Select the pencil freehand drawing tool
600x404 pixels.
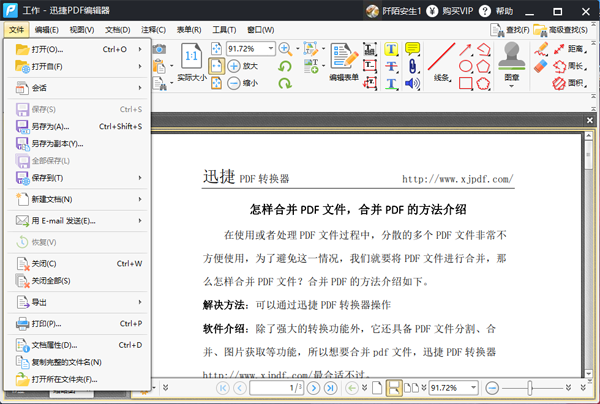(541, 49)
